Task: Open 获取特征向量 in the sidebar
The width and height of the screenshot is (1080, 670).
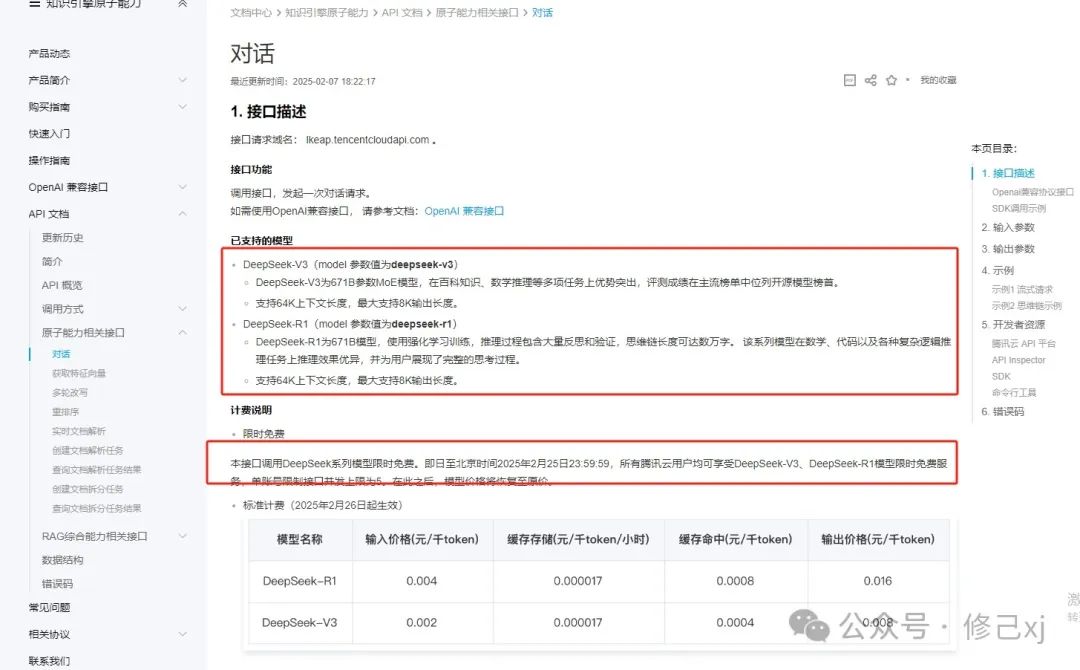Action: (x=79, y=373)
